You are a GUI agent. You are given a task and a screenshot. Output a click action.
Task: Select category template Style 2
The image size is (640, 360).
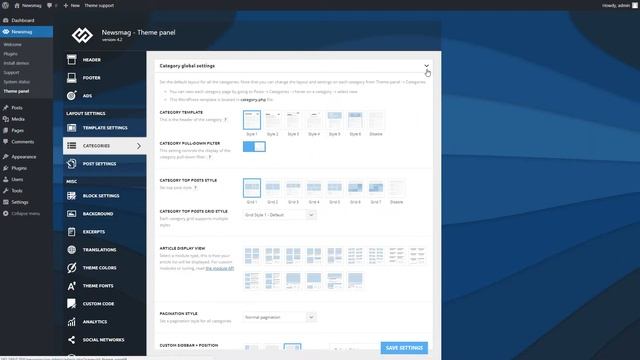[x=273, y=120]
